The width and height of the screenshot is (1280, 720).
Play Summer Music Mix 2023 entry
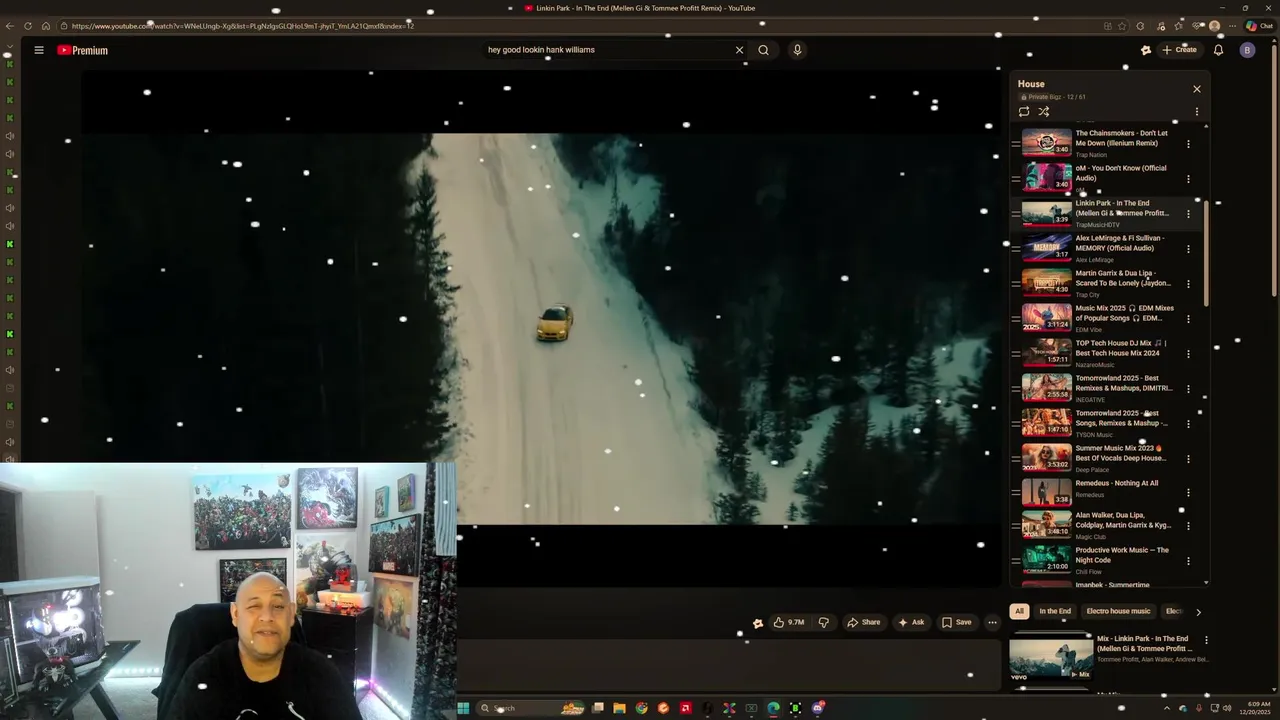tap(1046, 457)
